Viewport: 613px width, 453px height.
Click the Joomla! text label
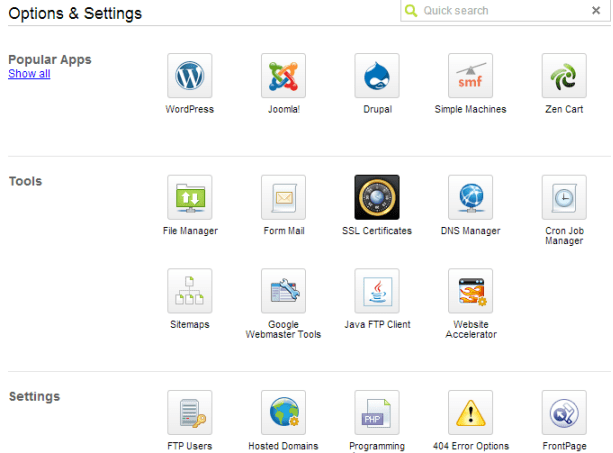pos(284,109)
